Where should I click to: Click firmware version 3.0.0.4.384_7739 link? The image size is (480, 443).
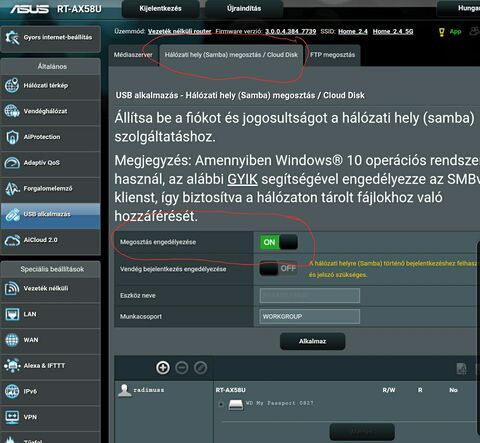pyautogui.click(x=290, y=32)
